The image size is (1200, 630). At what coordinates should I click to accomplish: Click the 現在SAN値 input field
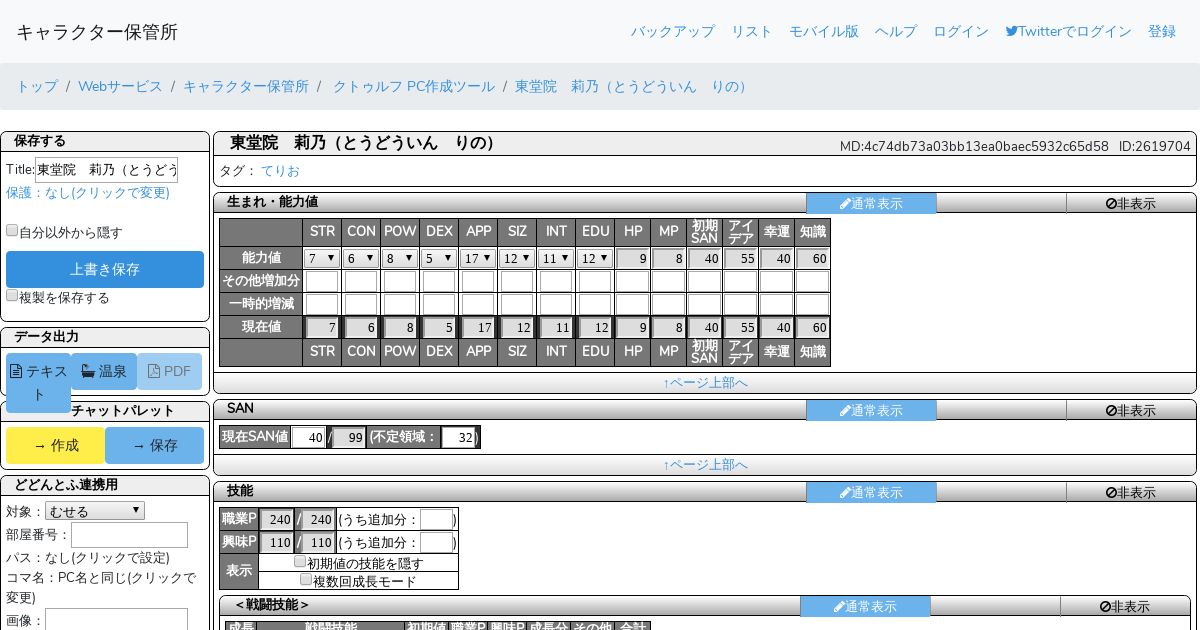click(x=308, y=437)
